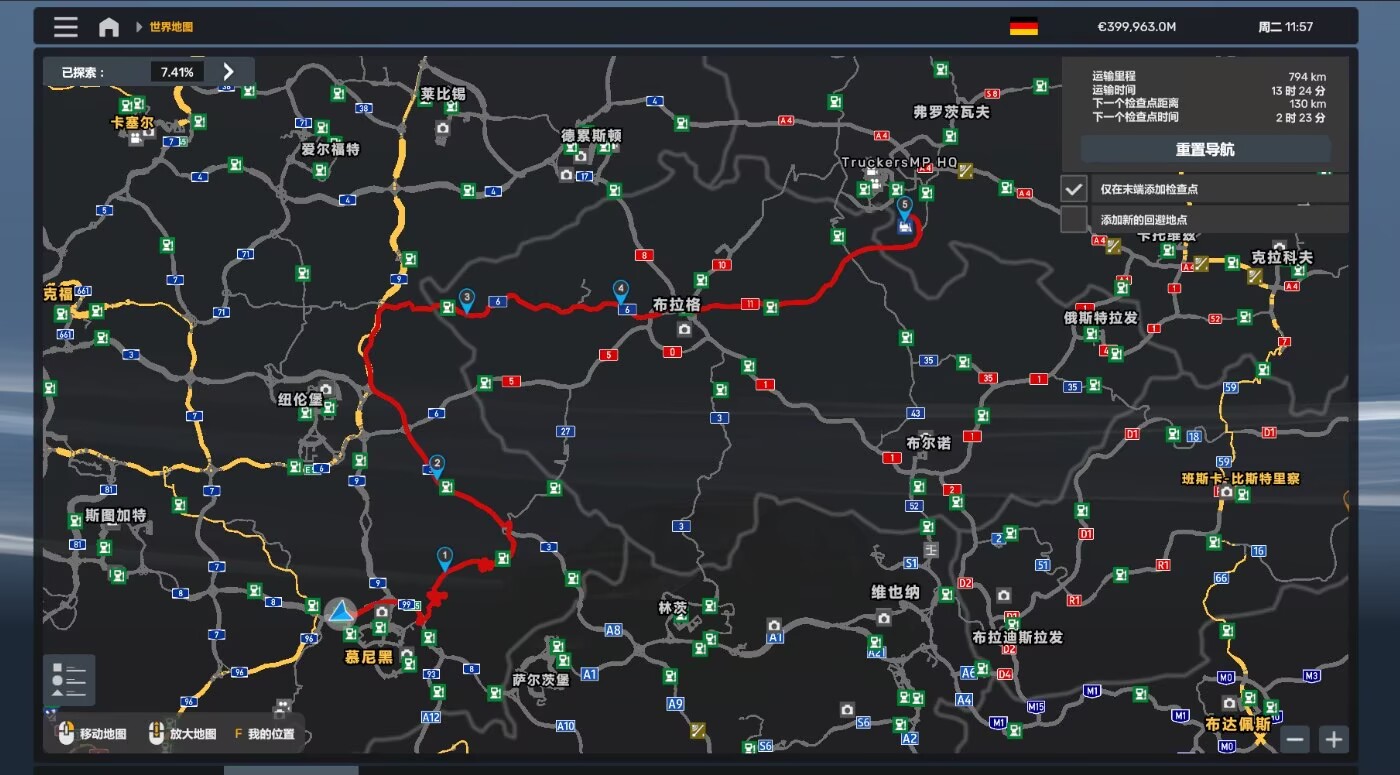Click the 慕尼黑 city label
Image resolution: width=1400 pixels, height=775 pixels.
369,657
